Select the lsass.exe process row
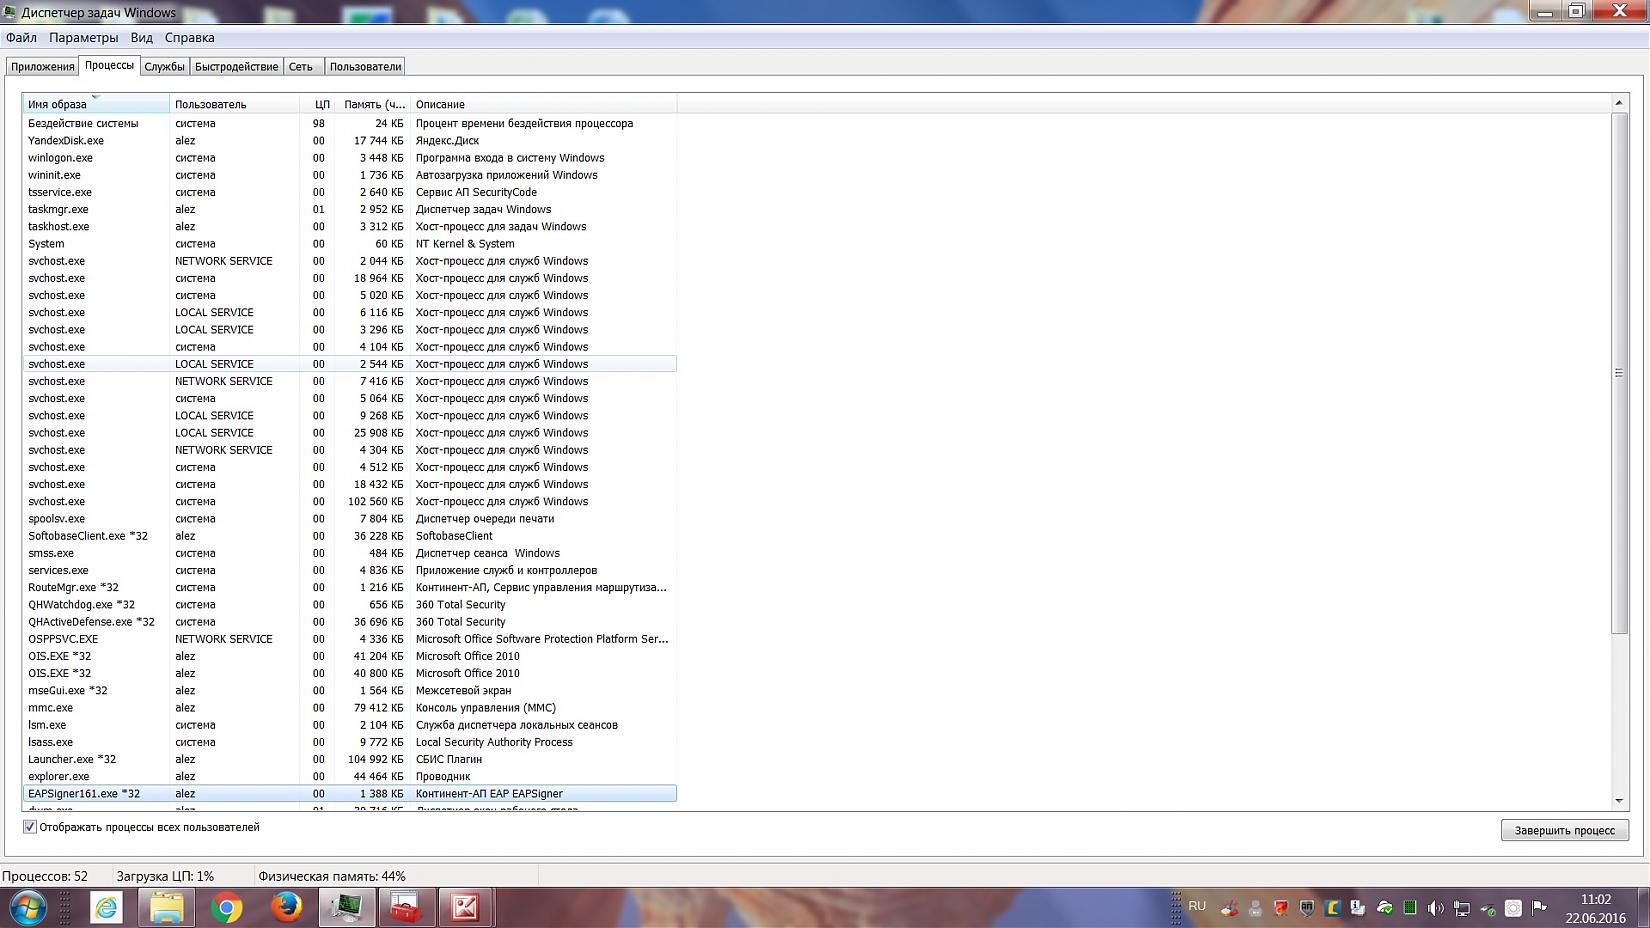 pos(350,743)
